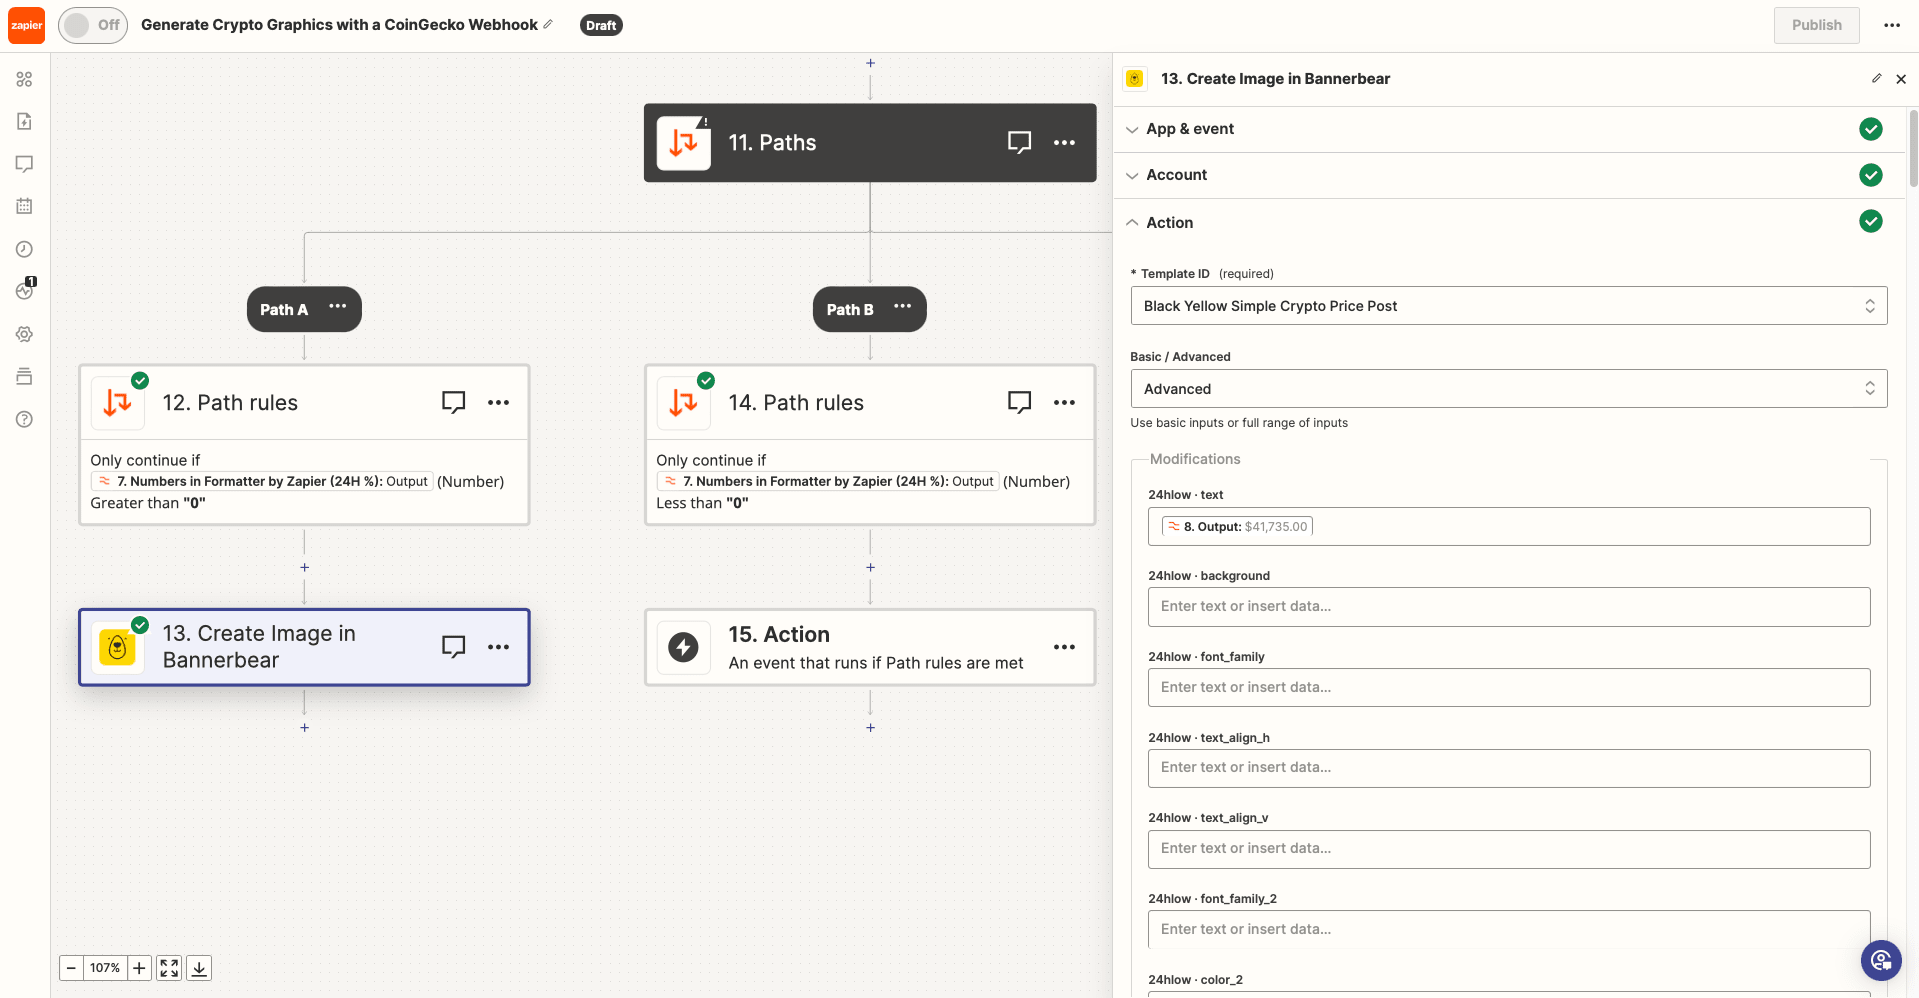Open the settings gear in the left sidebar
Image resolution: width=1919 pixels, height=998 pixels.
pos(25,334)
